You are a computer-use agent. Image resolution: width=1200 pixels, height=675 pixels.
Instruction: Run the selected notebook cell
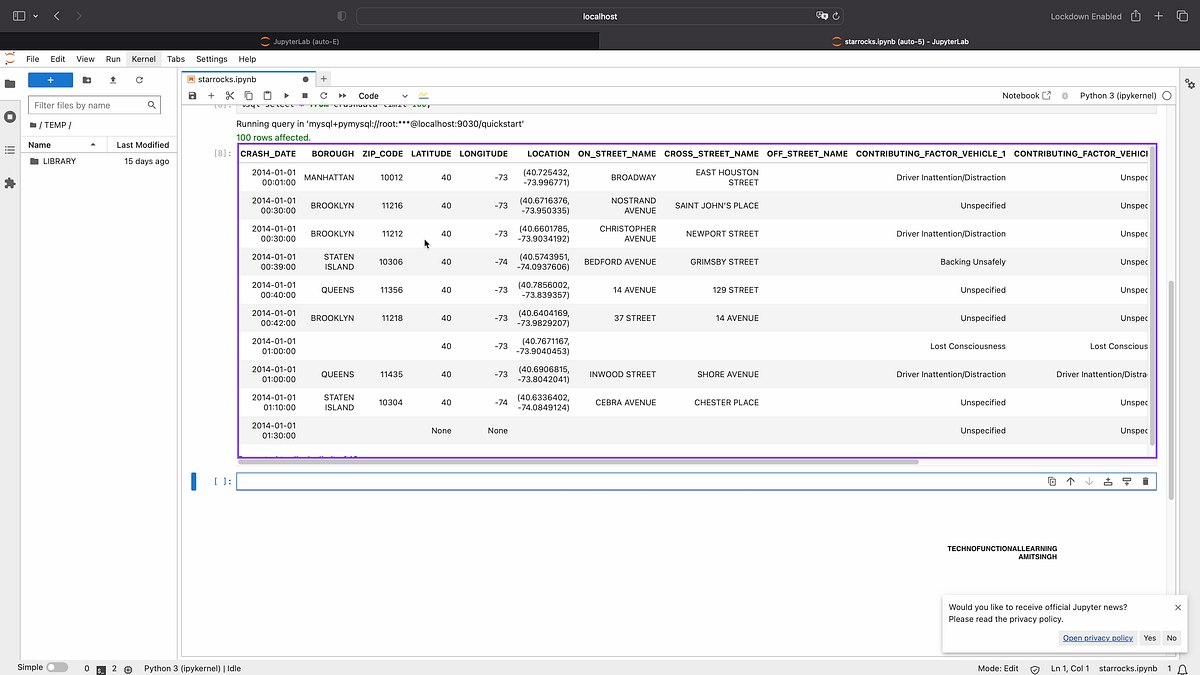285,95
